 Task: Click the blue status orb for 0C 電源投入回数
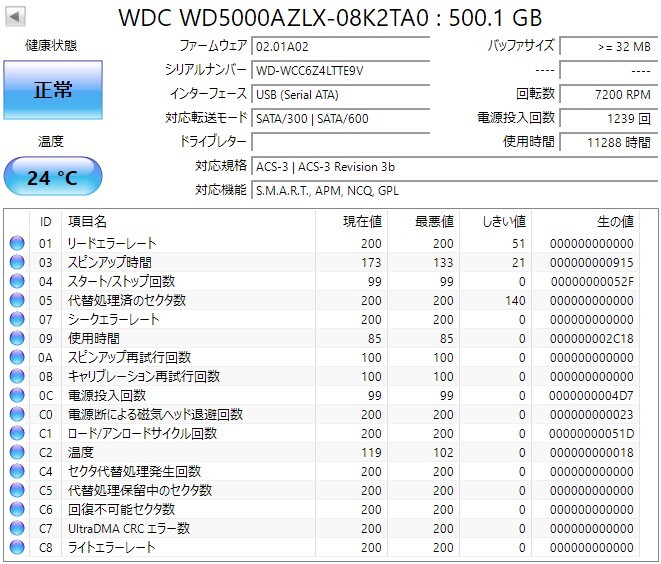coord(17,395)
